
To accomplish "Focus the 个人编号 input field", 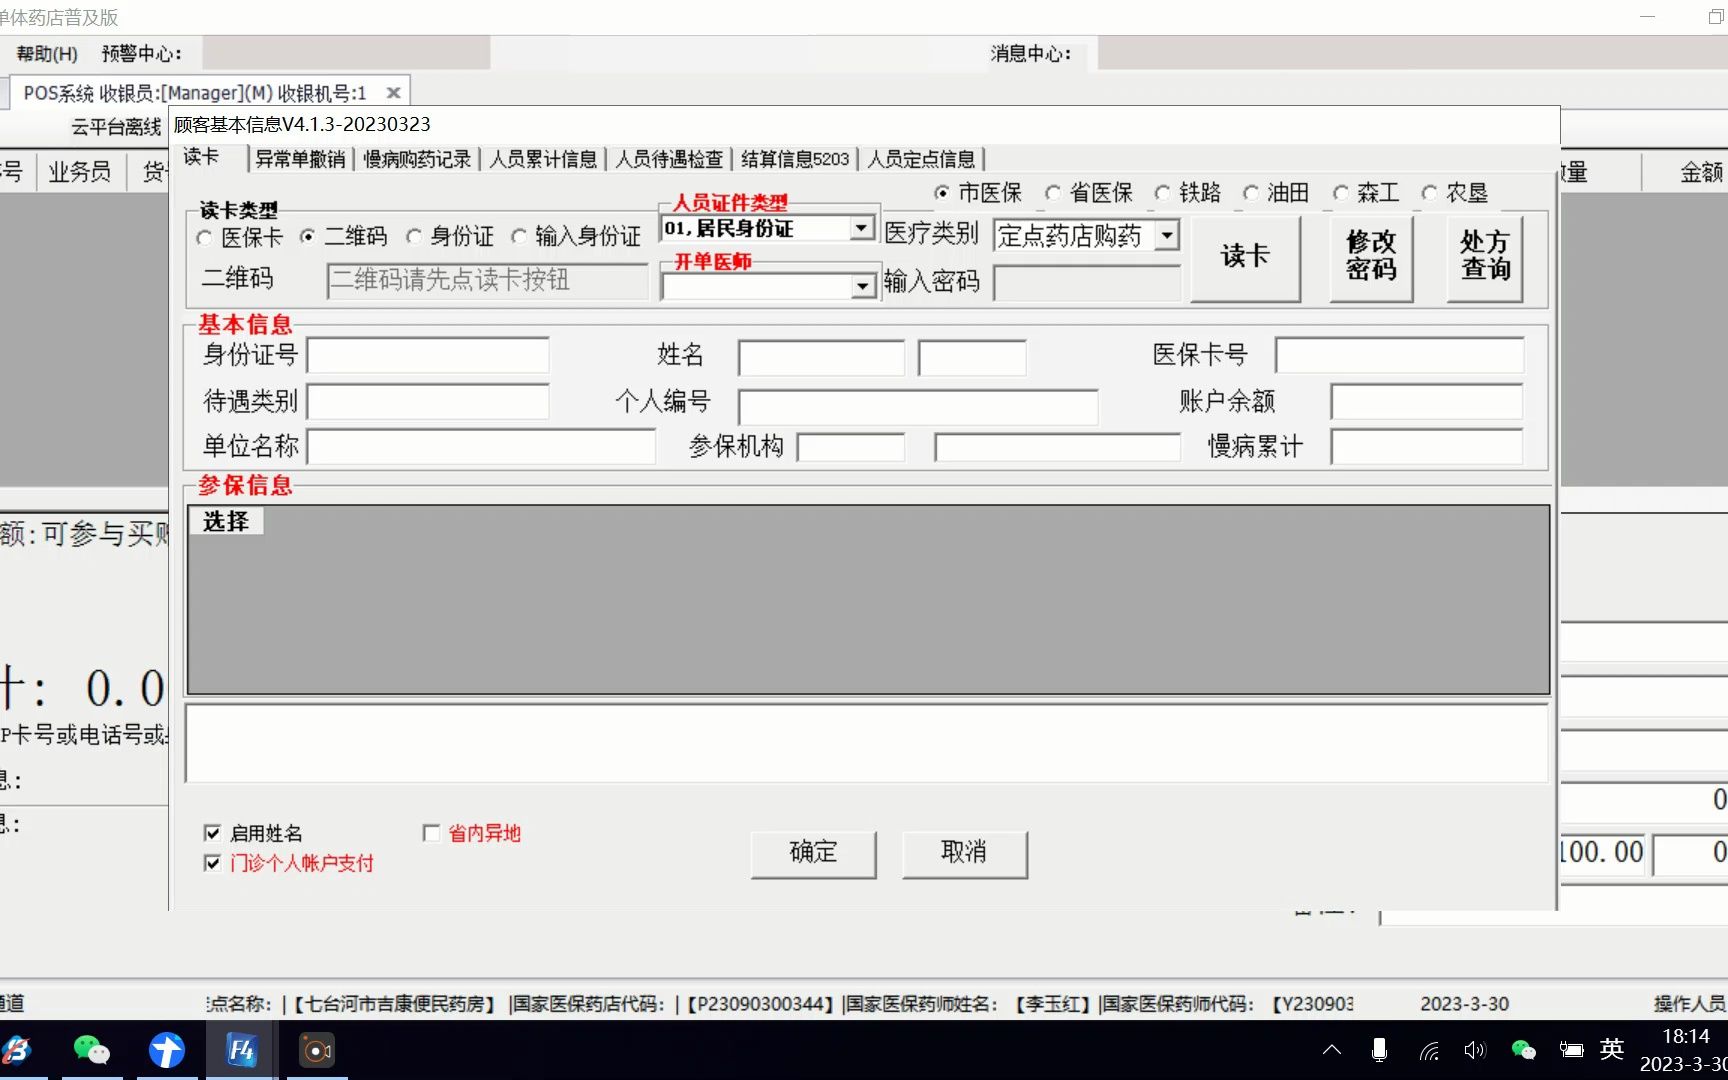I will [918, 407].
